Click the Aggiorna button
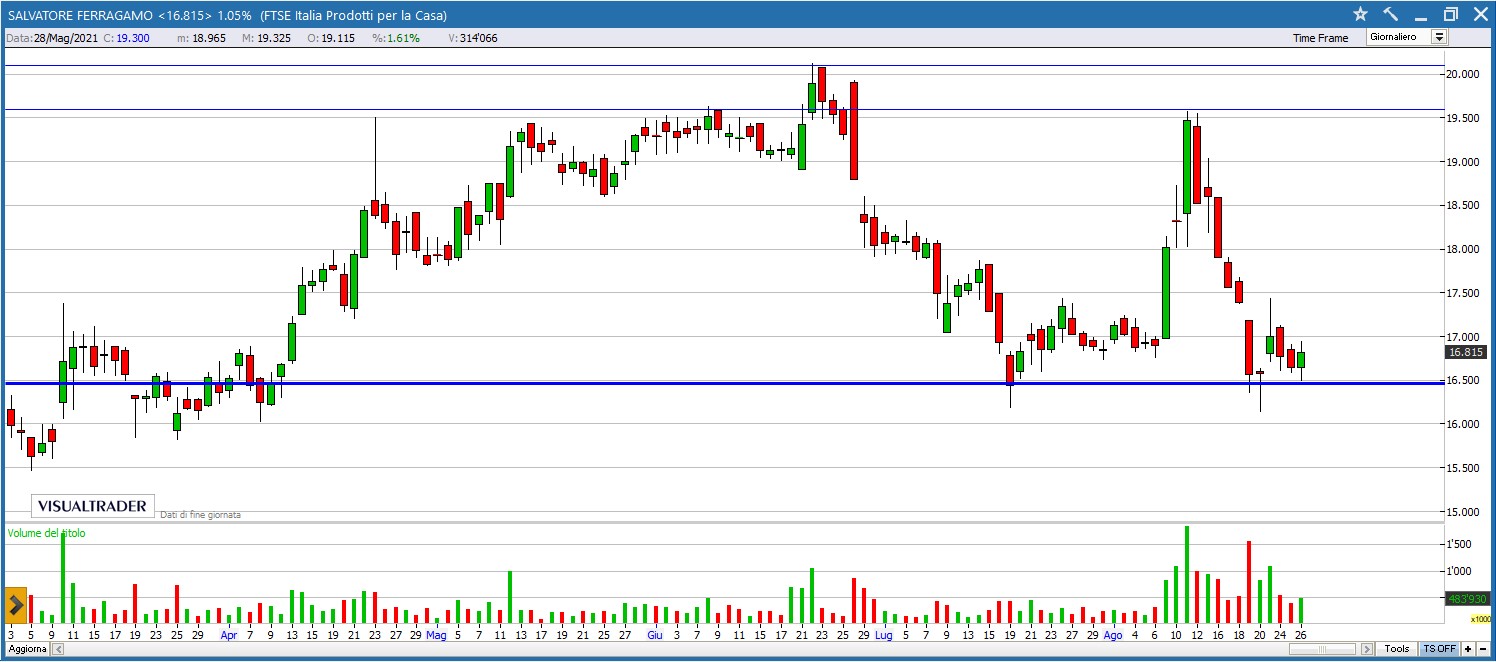Screen dimensions: 1496x662 [26, 649]
